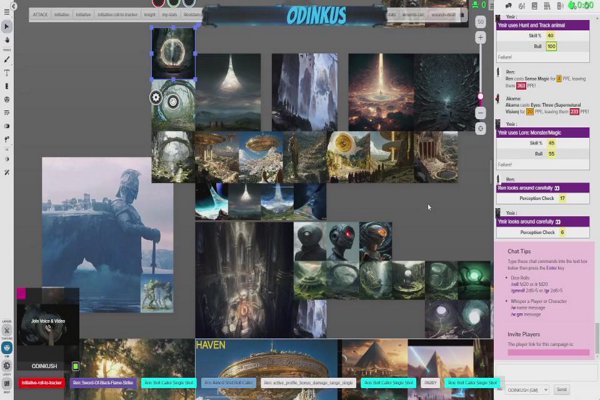
Task: Open the hamburger menu at top left
Action: pos(7,12)
